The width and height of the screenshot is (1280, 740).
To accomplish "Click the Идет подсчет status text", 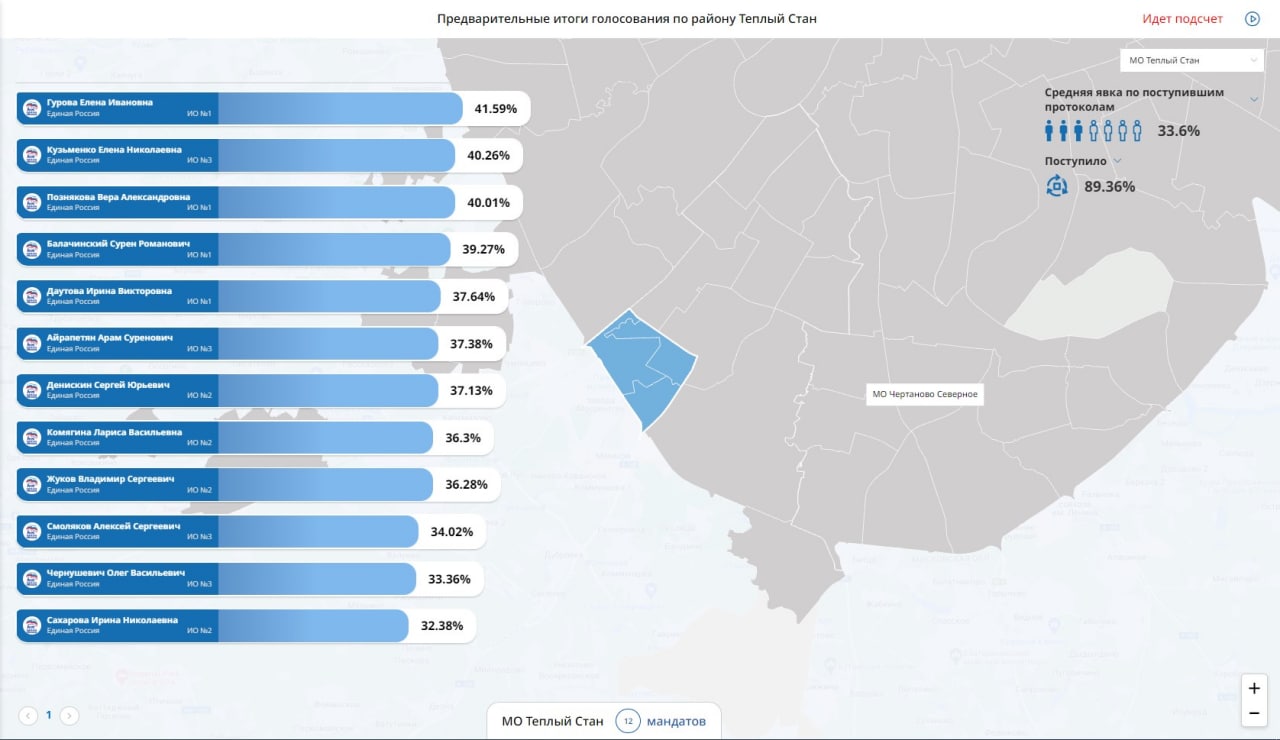I will click(1182, 19).
